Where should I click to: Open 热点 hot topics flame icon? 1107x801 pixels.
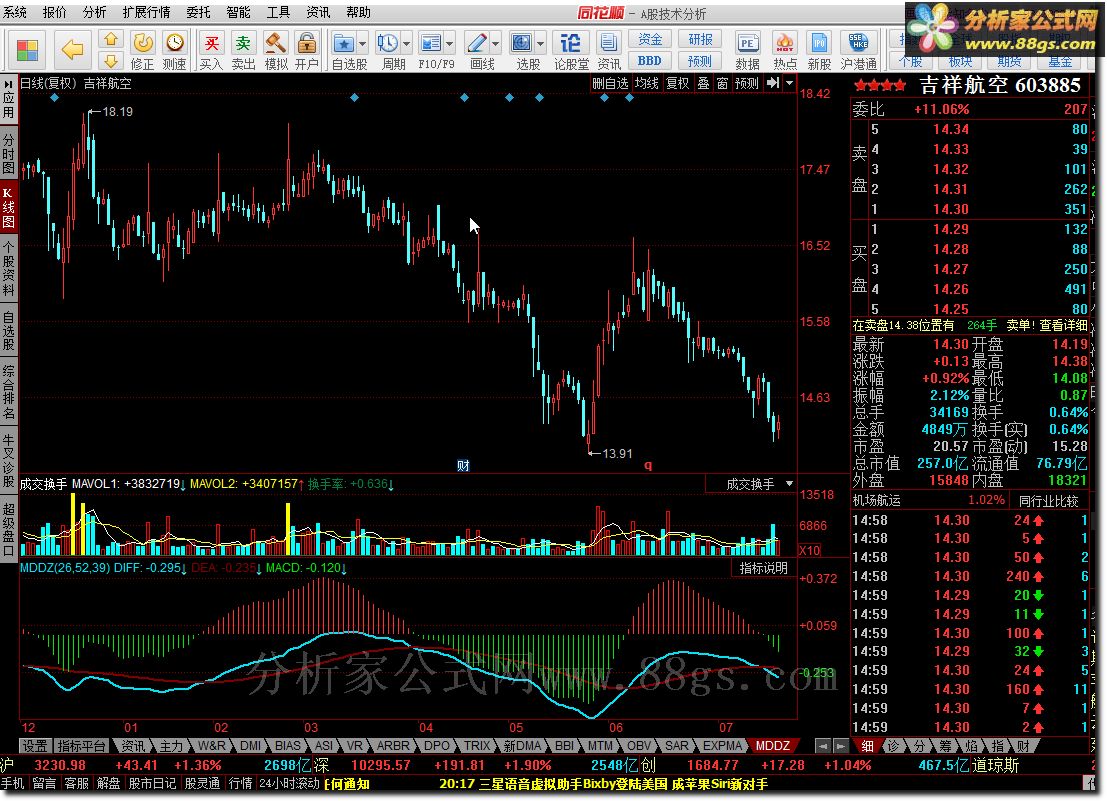(784, 51)
